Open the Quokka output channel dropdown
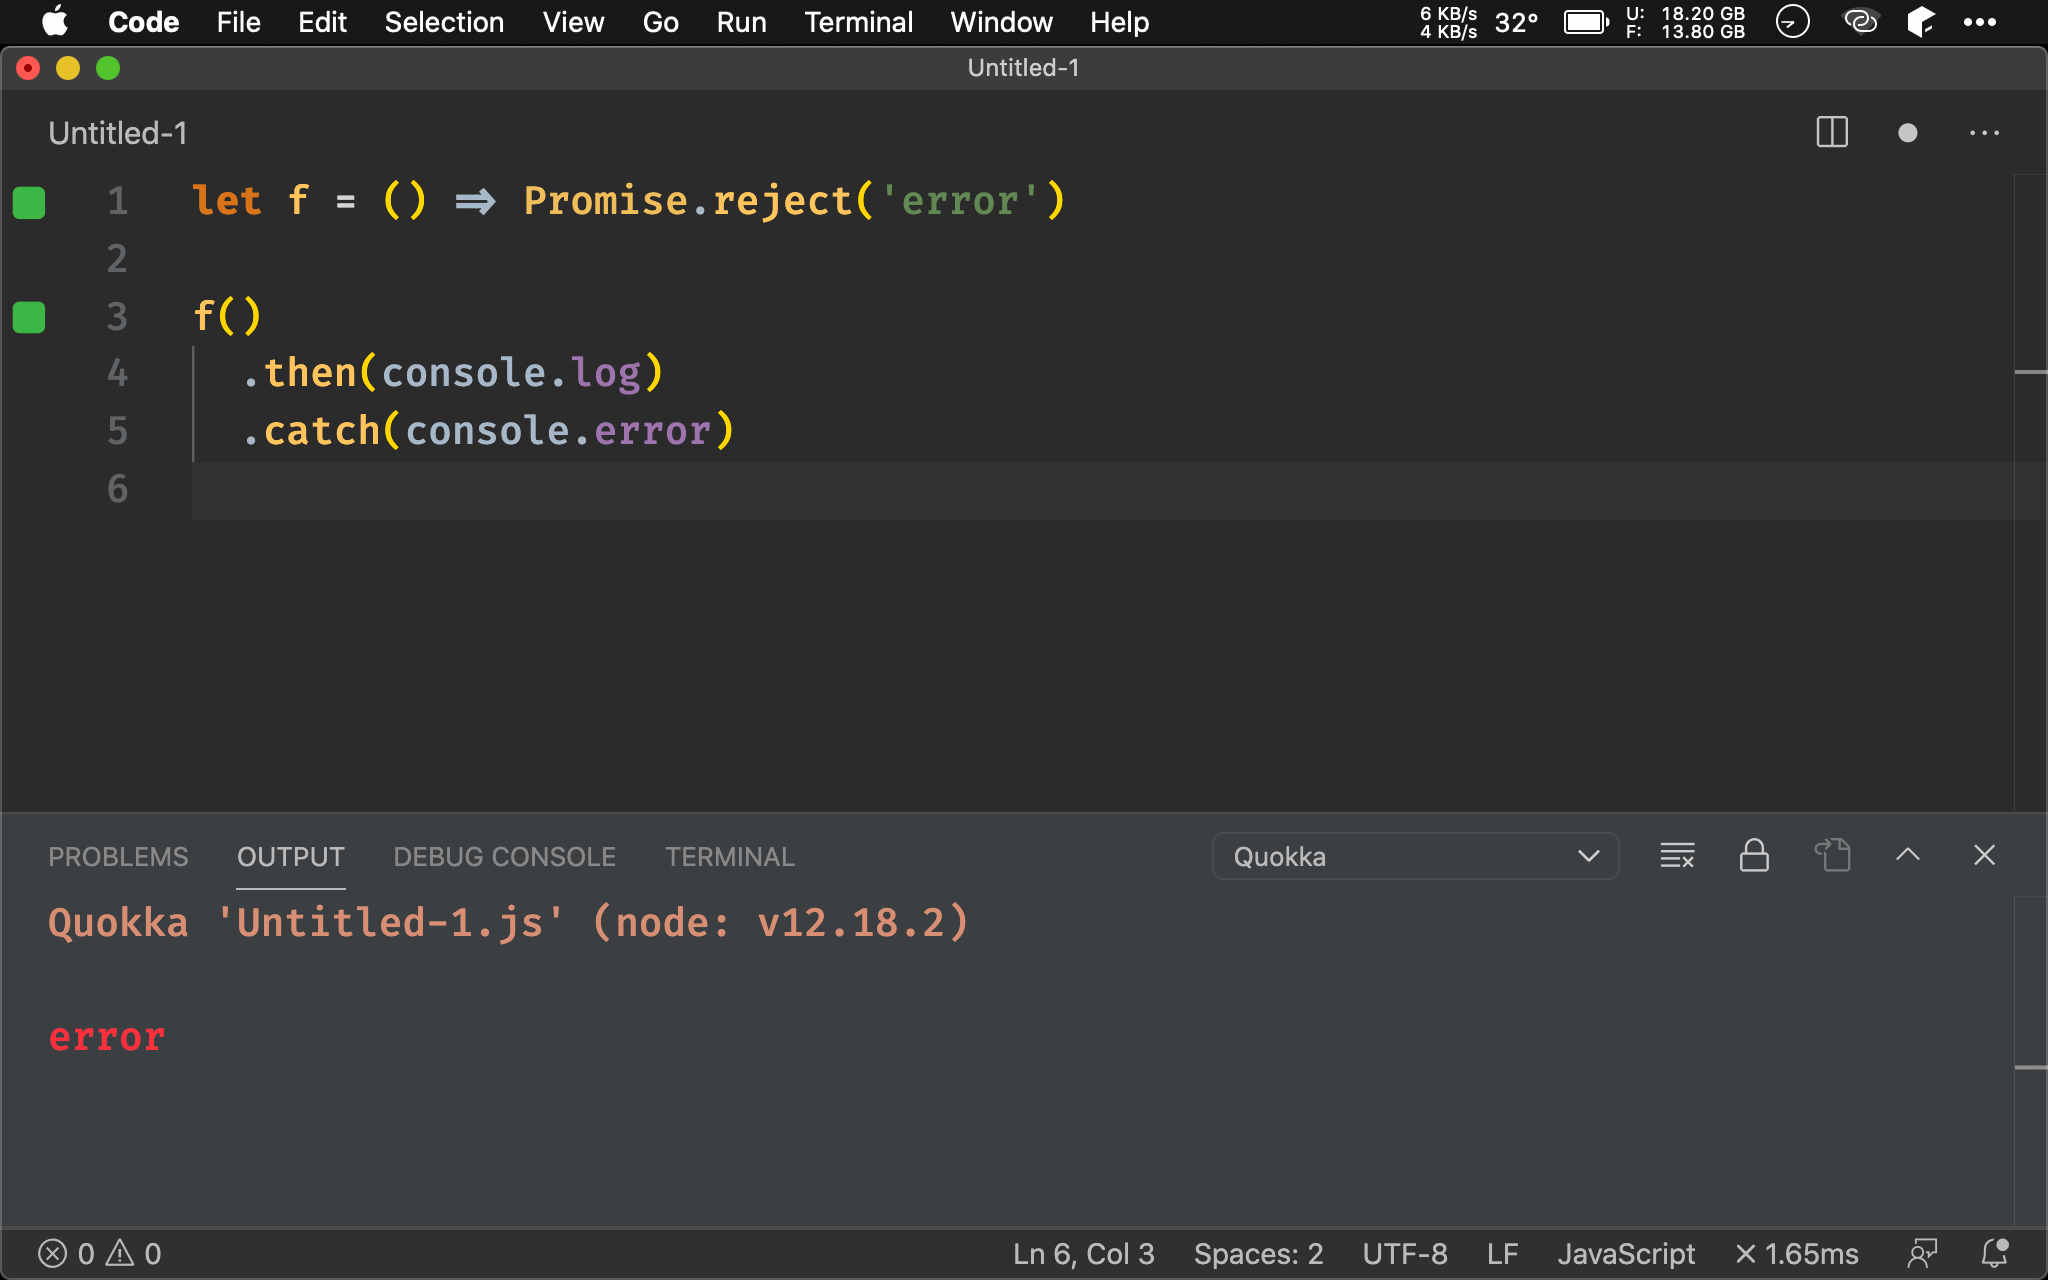The image size is (2048, 1280). click(x=1415, y=856)
